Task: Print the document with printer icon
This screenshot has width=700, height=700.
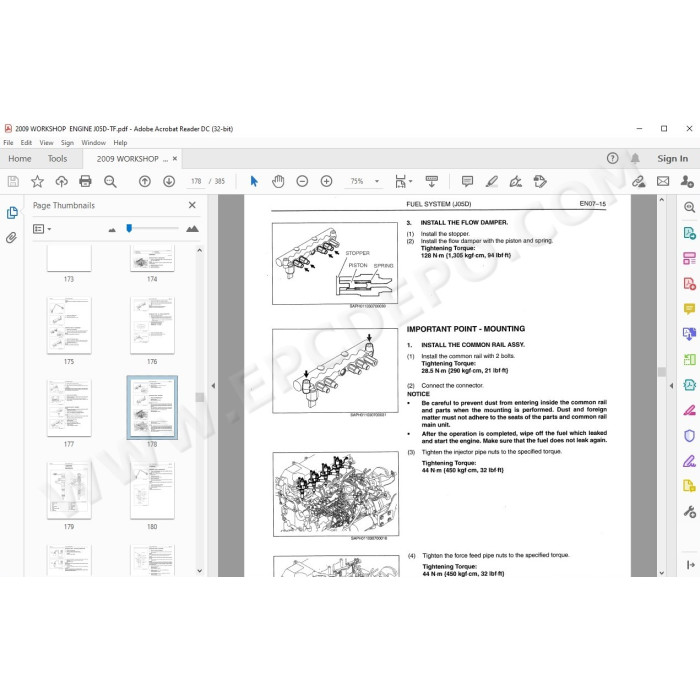Action: [85, 181]
